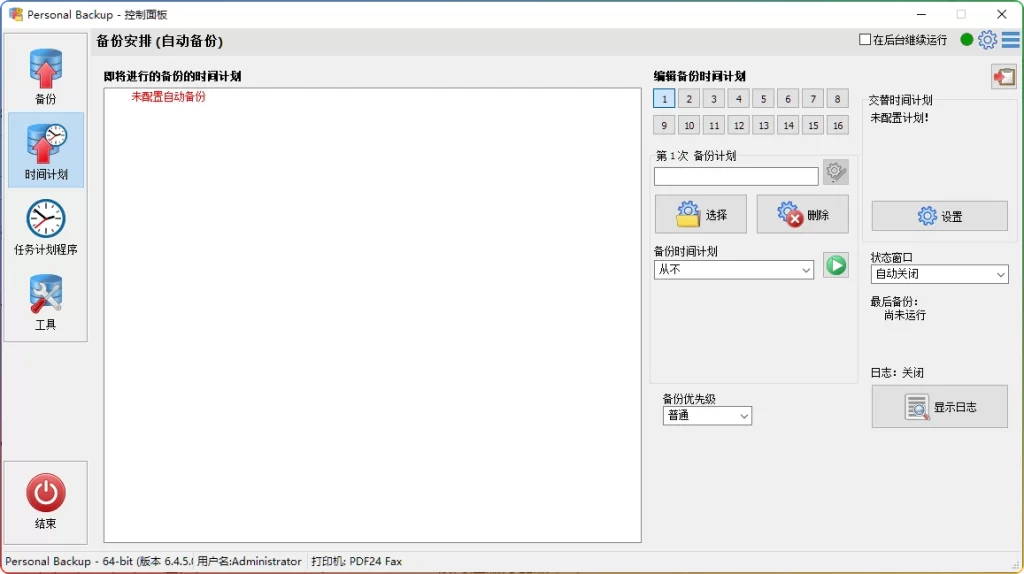Viewport: 1024px width, 574px height.
Task: Click the 尚未运行 last backup text
Action: click(x=904, y=315)
